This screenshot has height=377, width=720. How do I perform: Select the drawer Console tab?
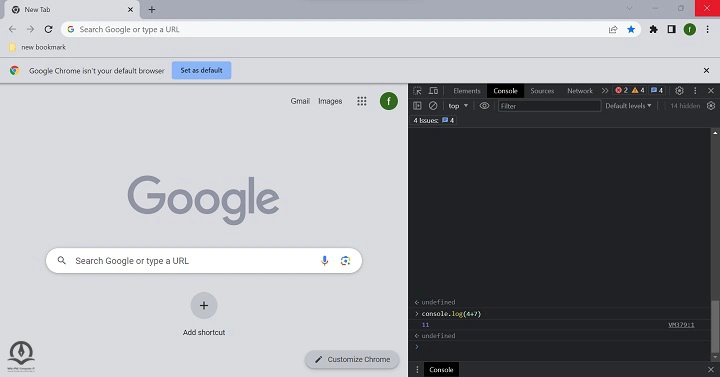[x=441, y=370]
